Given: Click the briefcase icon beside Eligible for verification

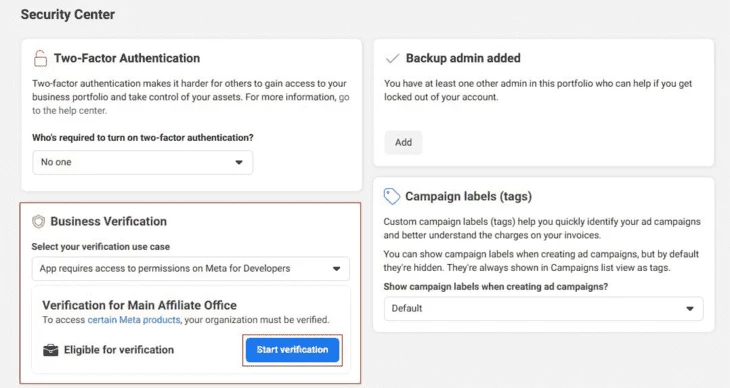Looking at the screenshot, I should [51, 350].
